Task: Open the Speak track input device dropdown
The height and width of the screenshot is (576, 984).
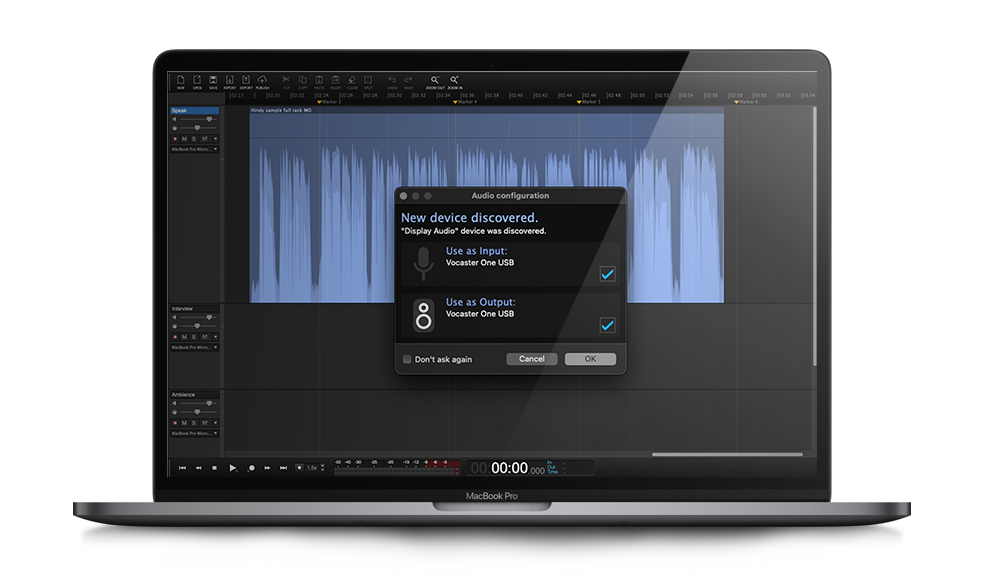Action: point(194,149)
